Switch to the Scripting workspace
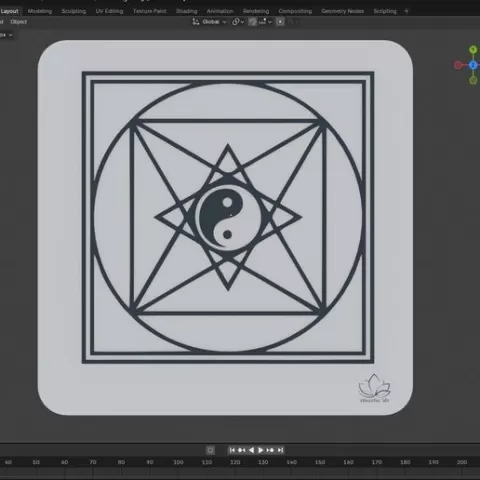 pos(385,11)
